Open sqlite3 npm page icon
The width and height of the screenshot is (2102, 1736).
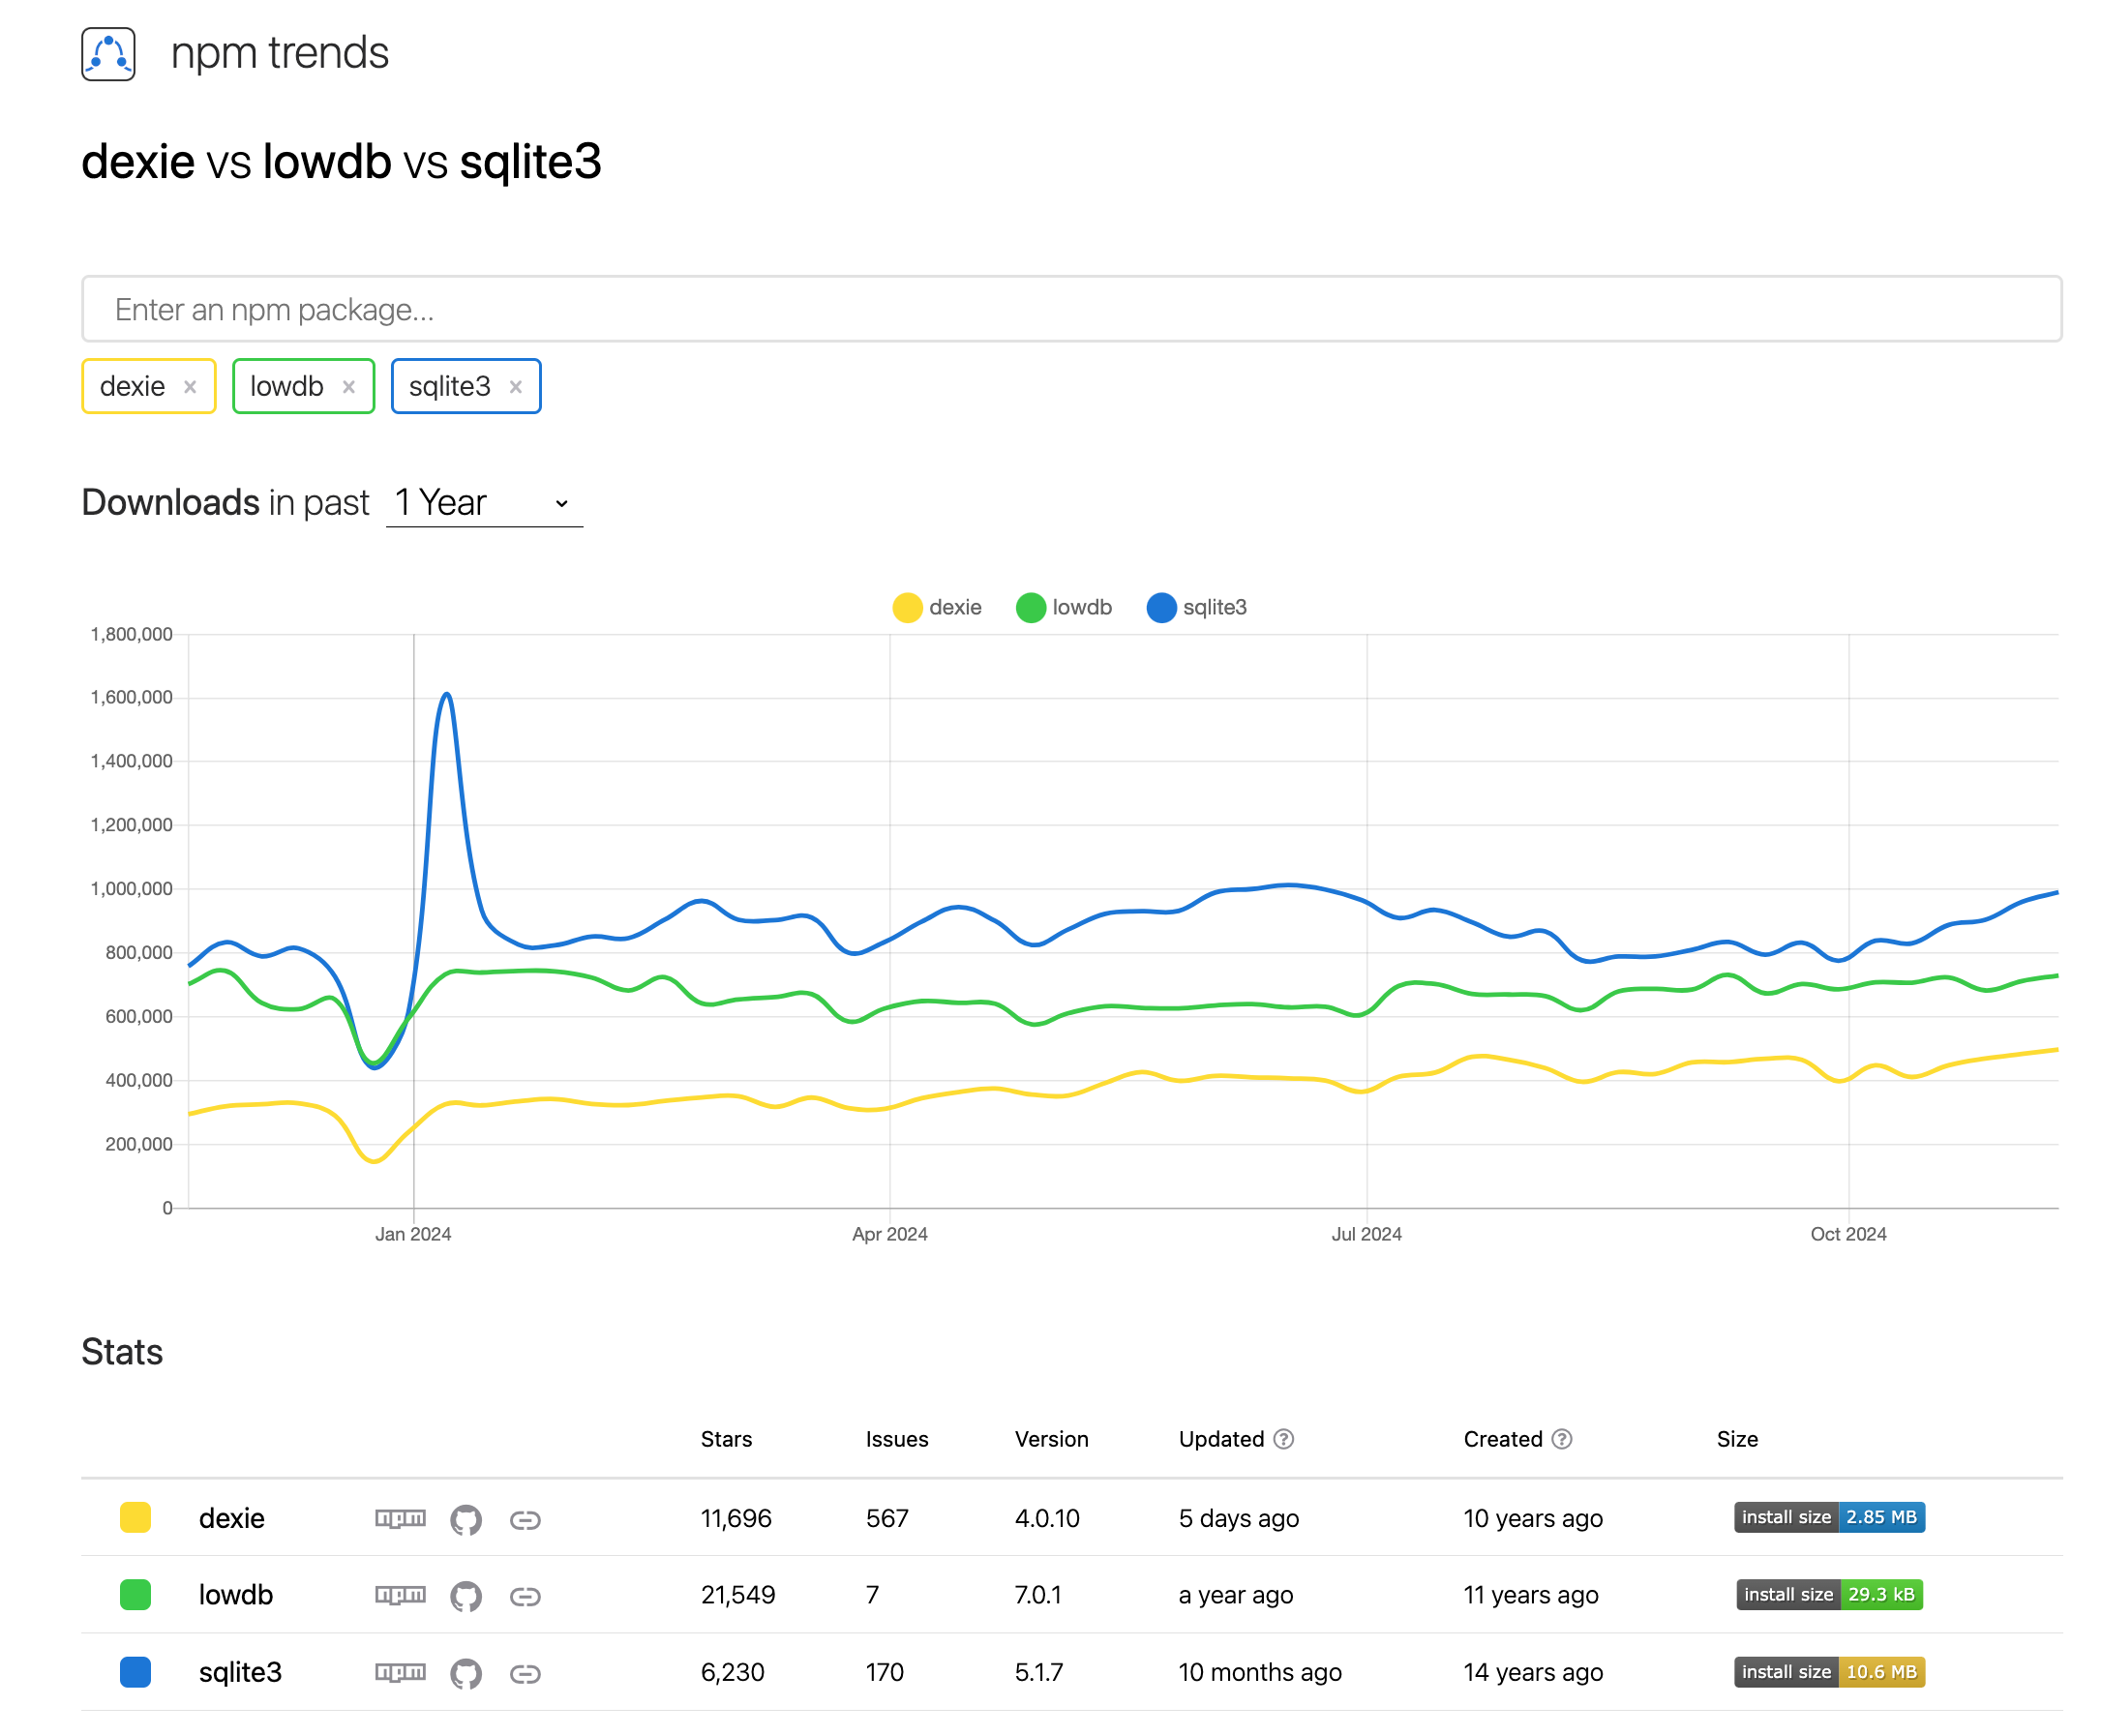[400, 1672]
